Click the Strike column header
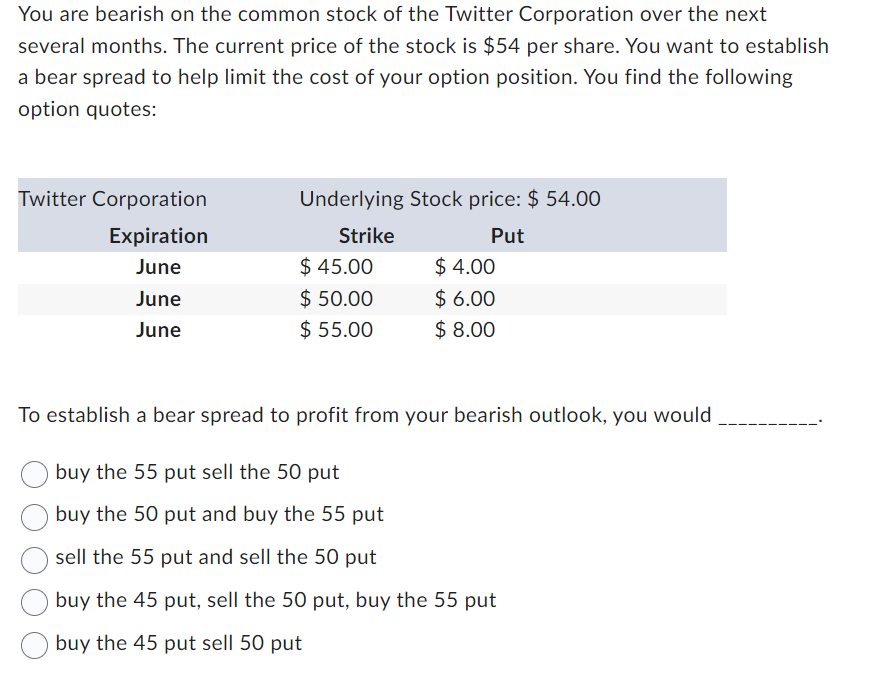The width and height of the screenshot is (888, 678). tap(366, 236)
